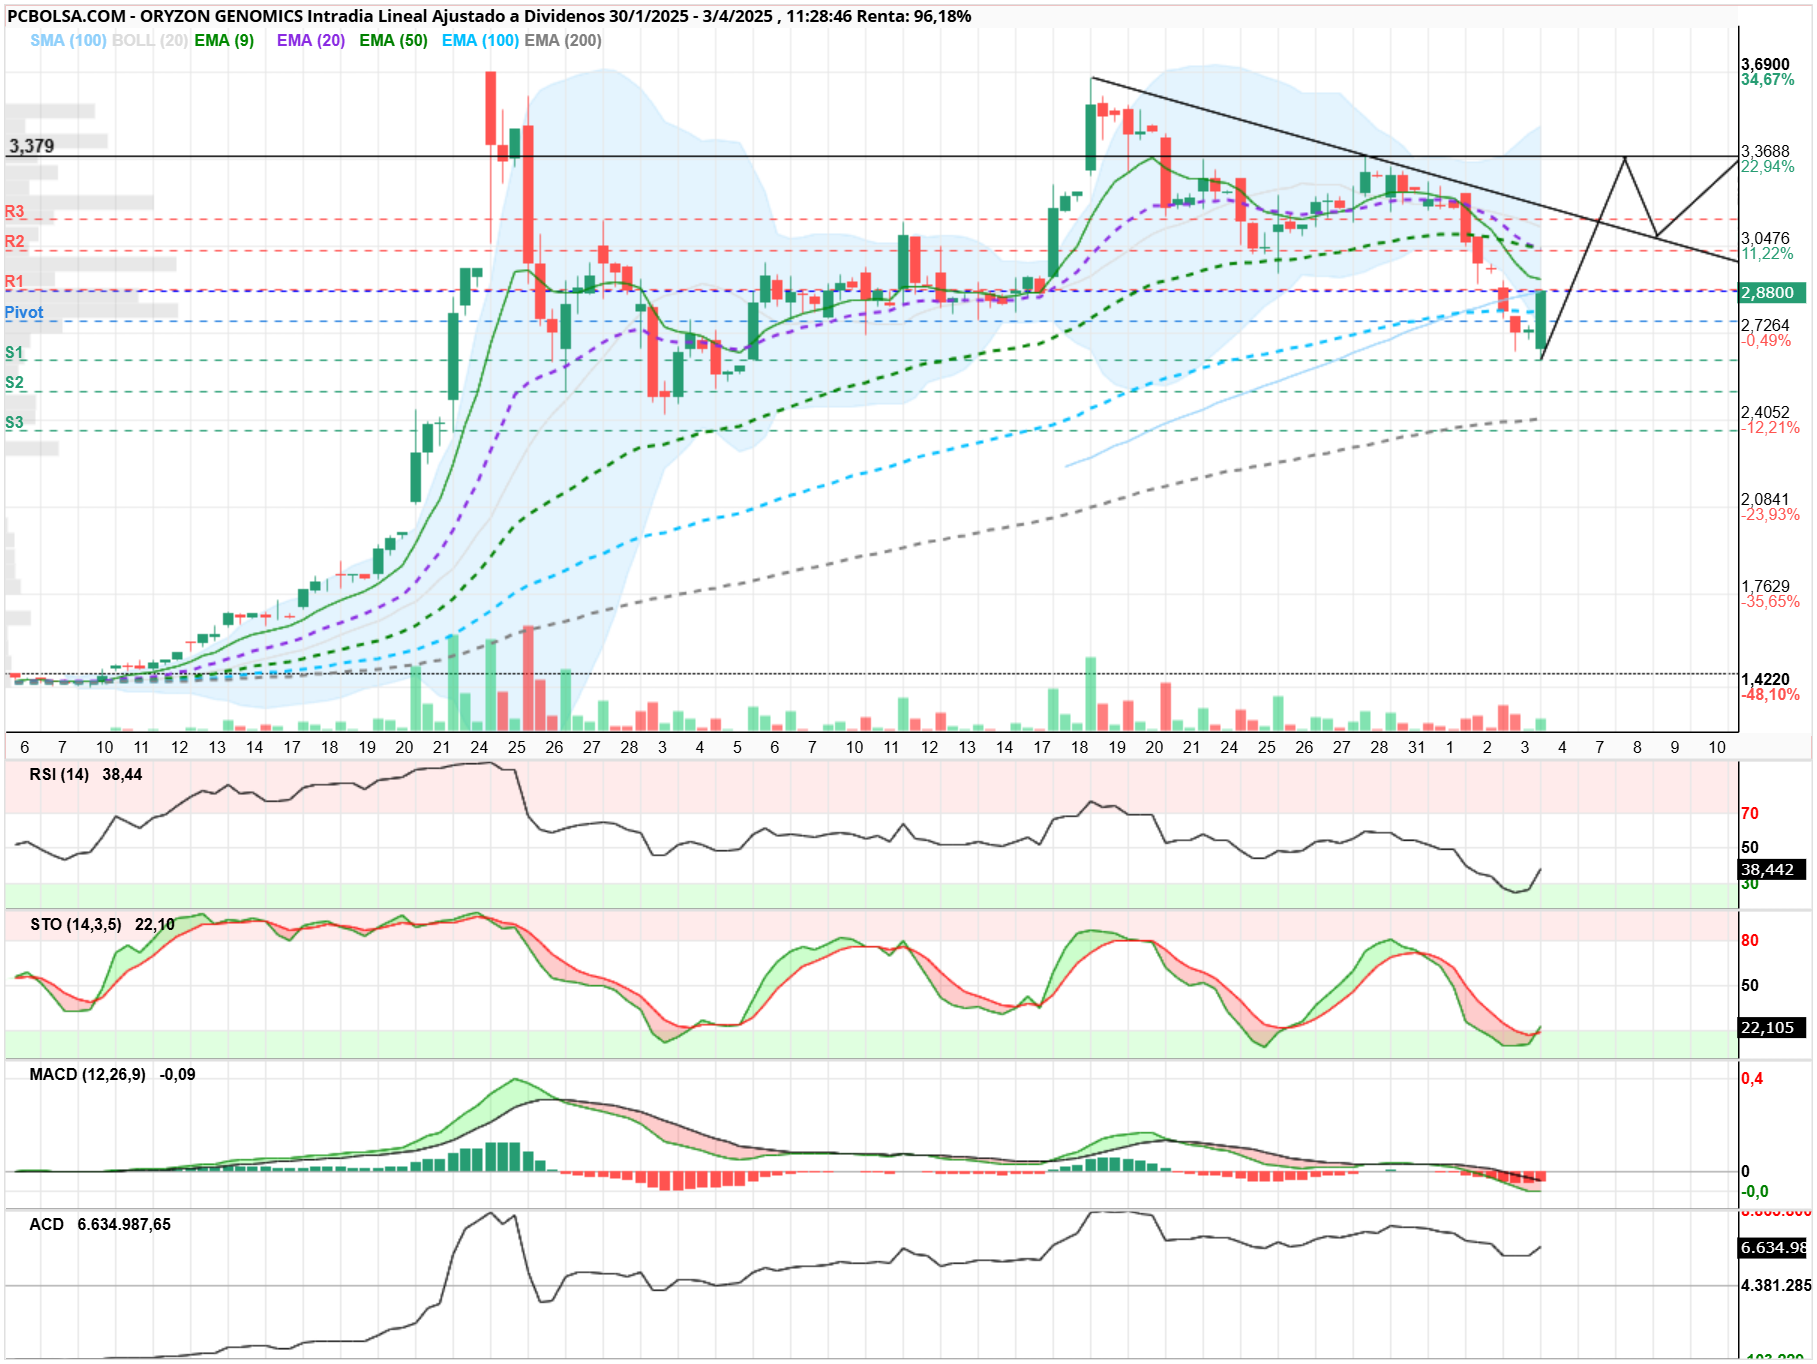Click the EMA (9) legend label
The width and height of the screenshot is (1817, 1364).
224,40
